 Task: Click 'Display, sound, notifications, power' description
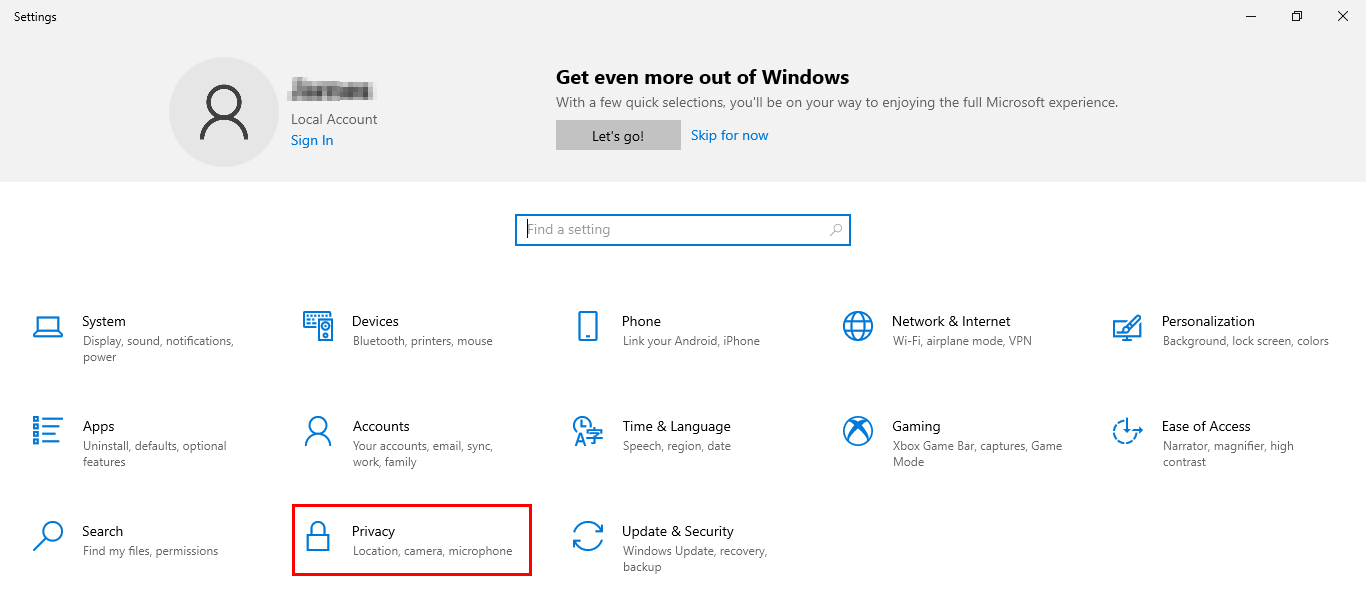[158, 349]
